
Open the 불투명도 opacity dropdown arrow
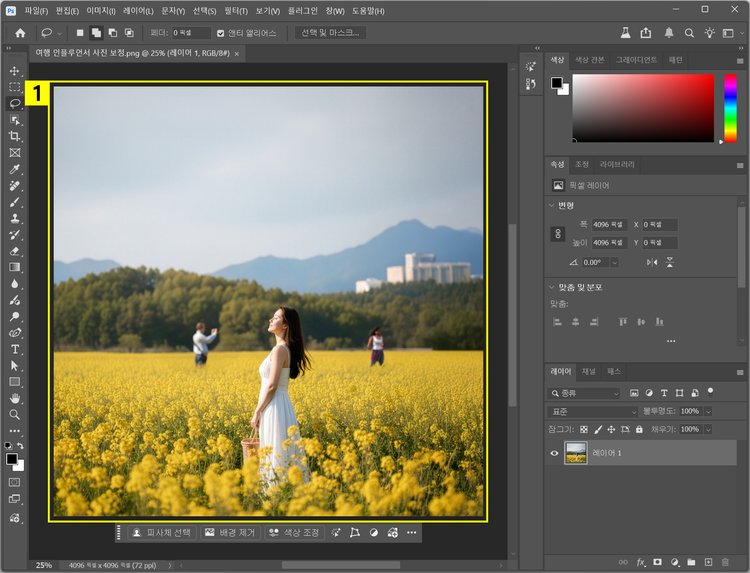708,411
